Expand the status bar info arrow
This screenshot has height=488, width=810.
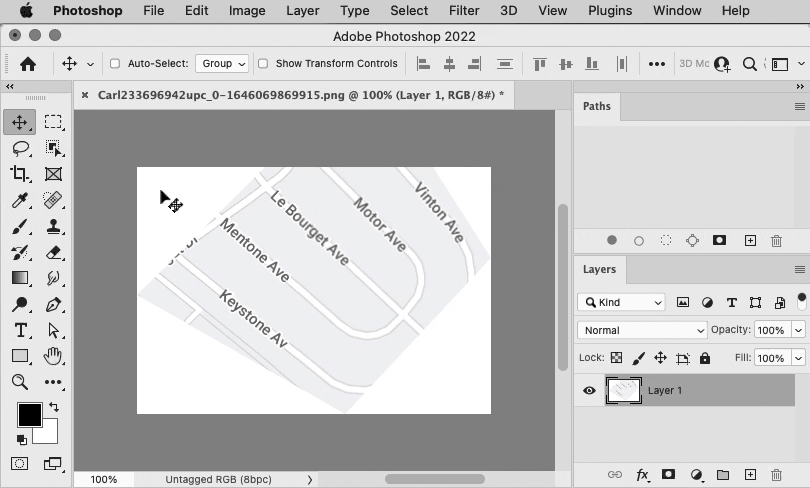(x=309, y=480)
